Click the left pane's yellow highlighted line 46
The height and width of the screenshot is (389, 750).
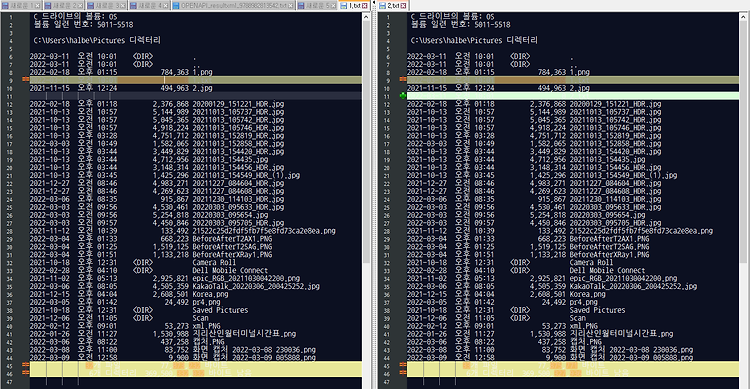point(196,373)
